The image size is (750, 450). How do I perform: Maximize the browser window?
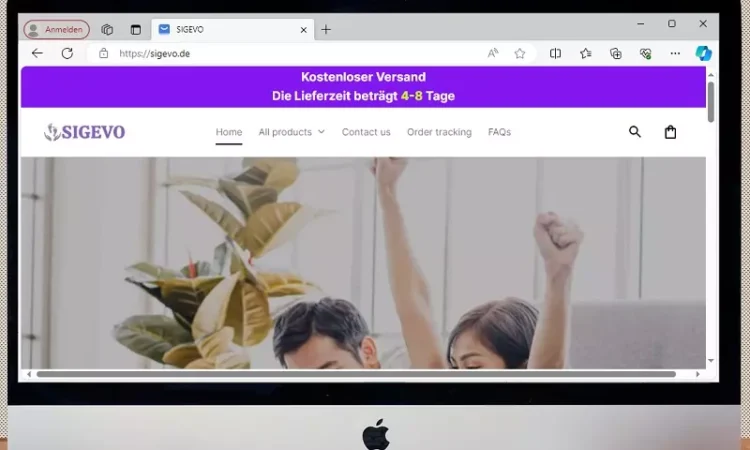tap(672, 23)
